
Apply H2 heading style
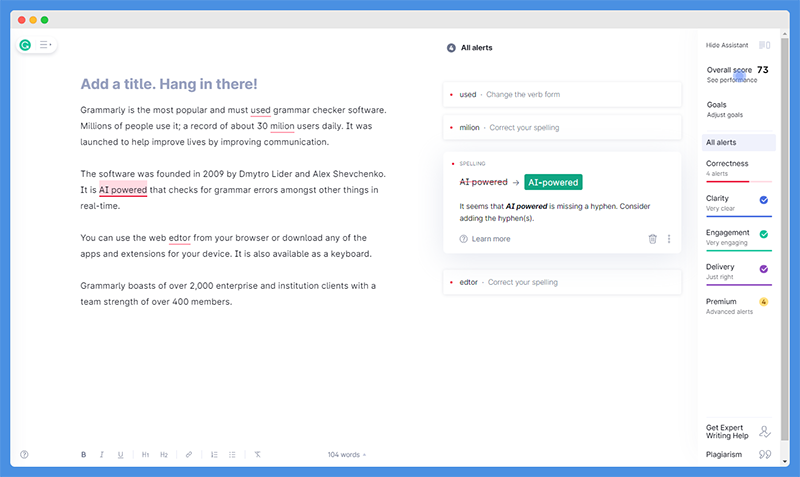click(164, 455)
